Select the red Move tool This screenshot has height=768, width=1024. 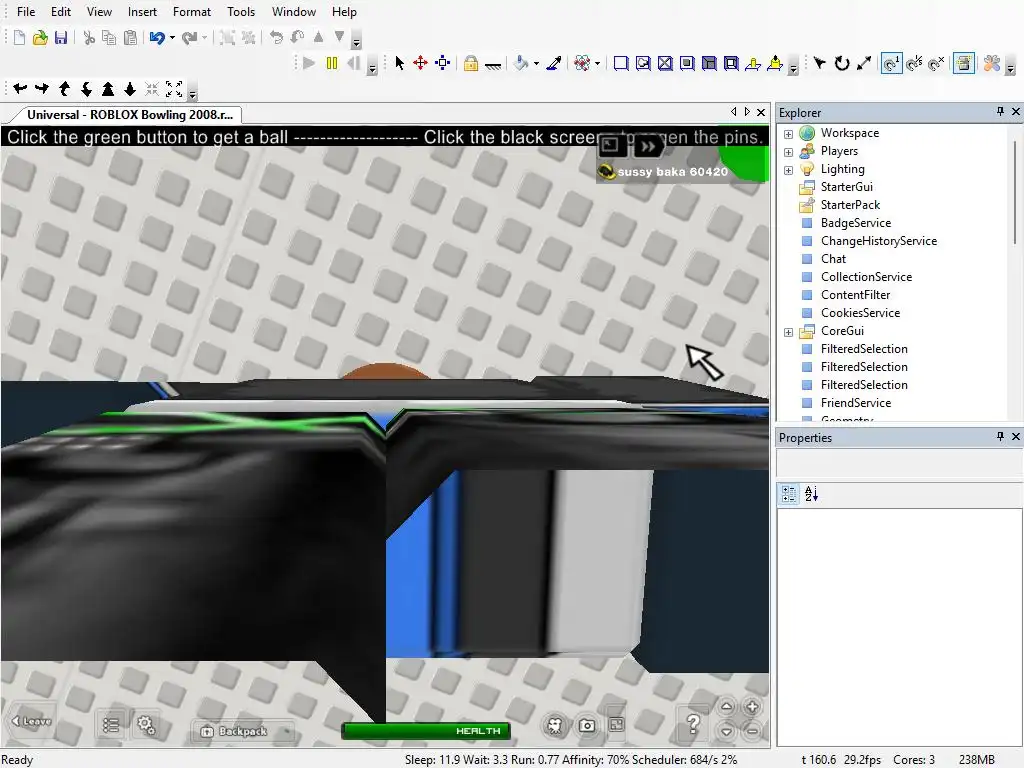(421, 63)
